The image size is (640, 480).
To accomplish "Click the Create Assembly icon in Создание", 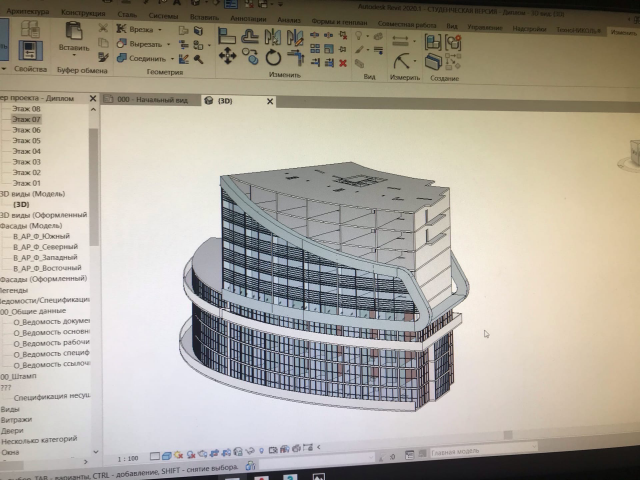I will pyautogui.click(x=433, y=42).
